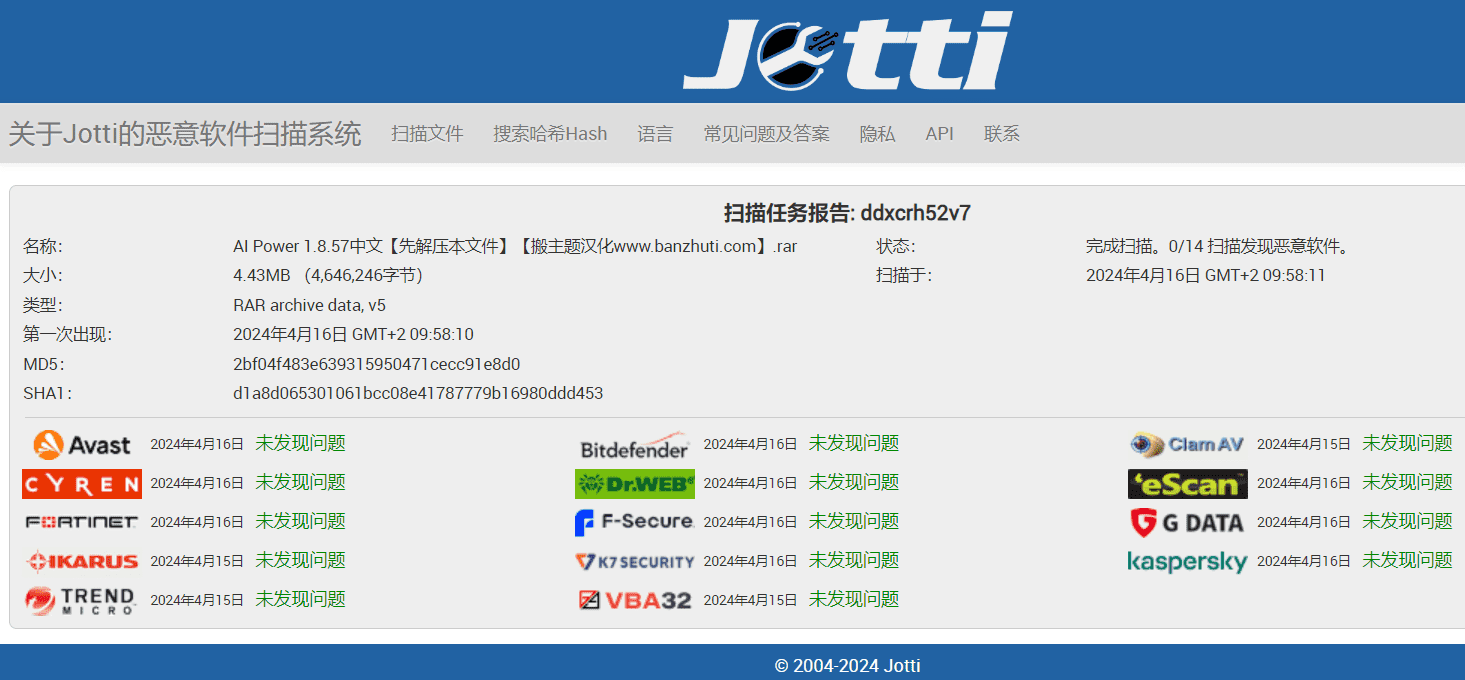
Task: Click the Cyren logo
Action: tap(82, 484)
